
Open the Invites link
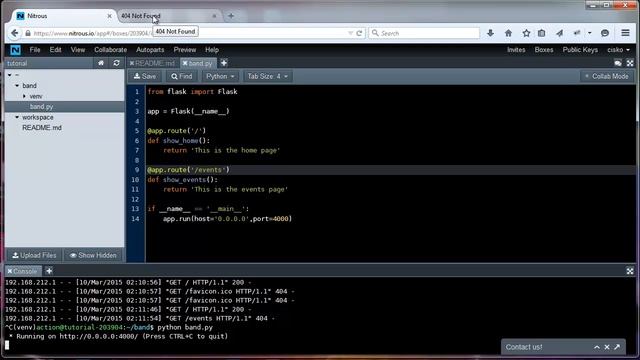click(516, 50)
